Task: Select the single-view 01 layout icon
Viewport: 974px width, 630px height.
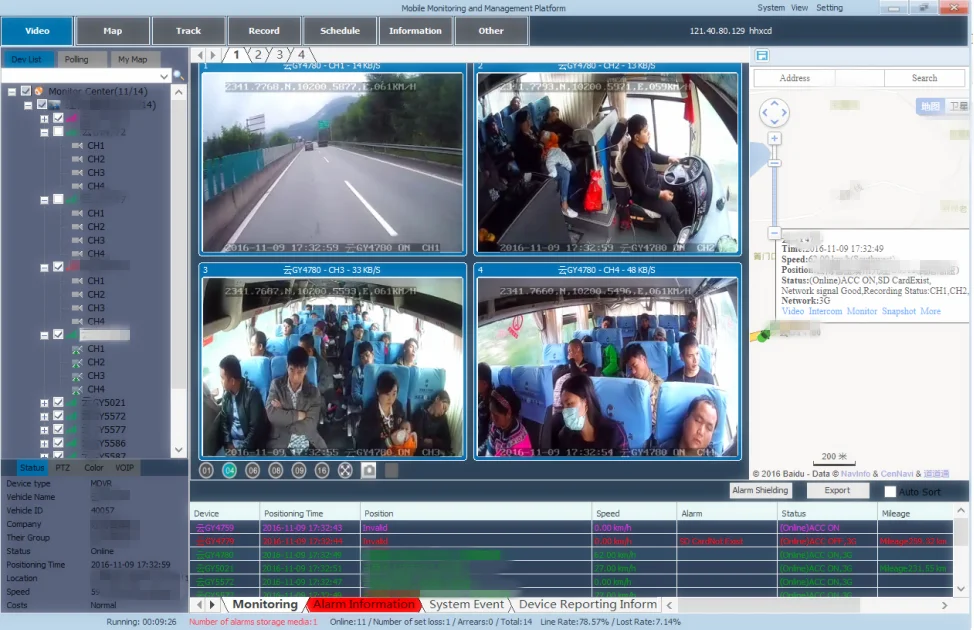Action: 205,470
